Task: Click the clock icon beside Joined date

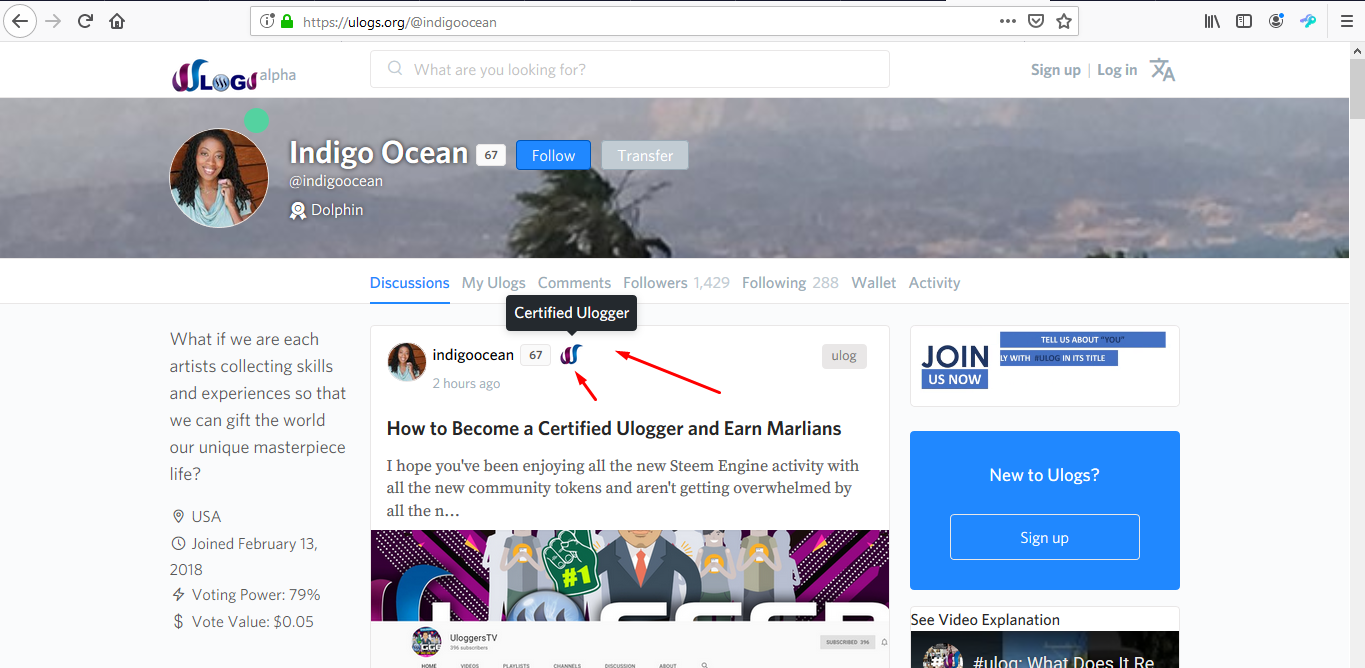Action: [x=179, y=544]
